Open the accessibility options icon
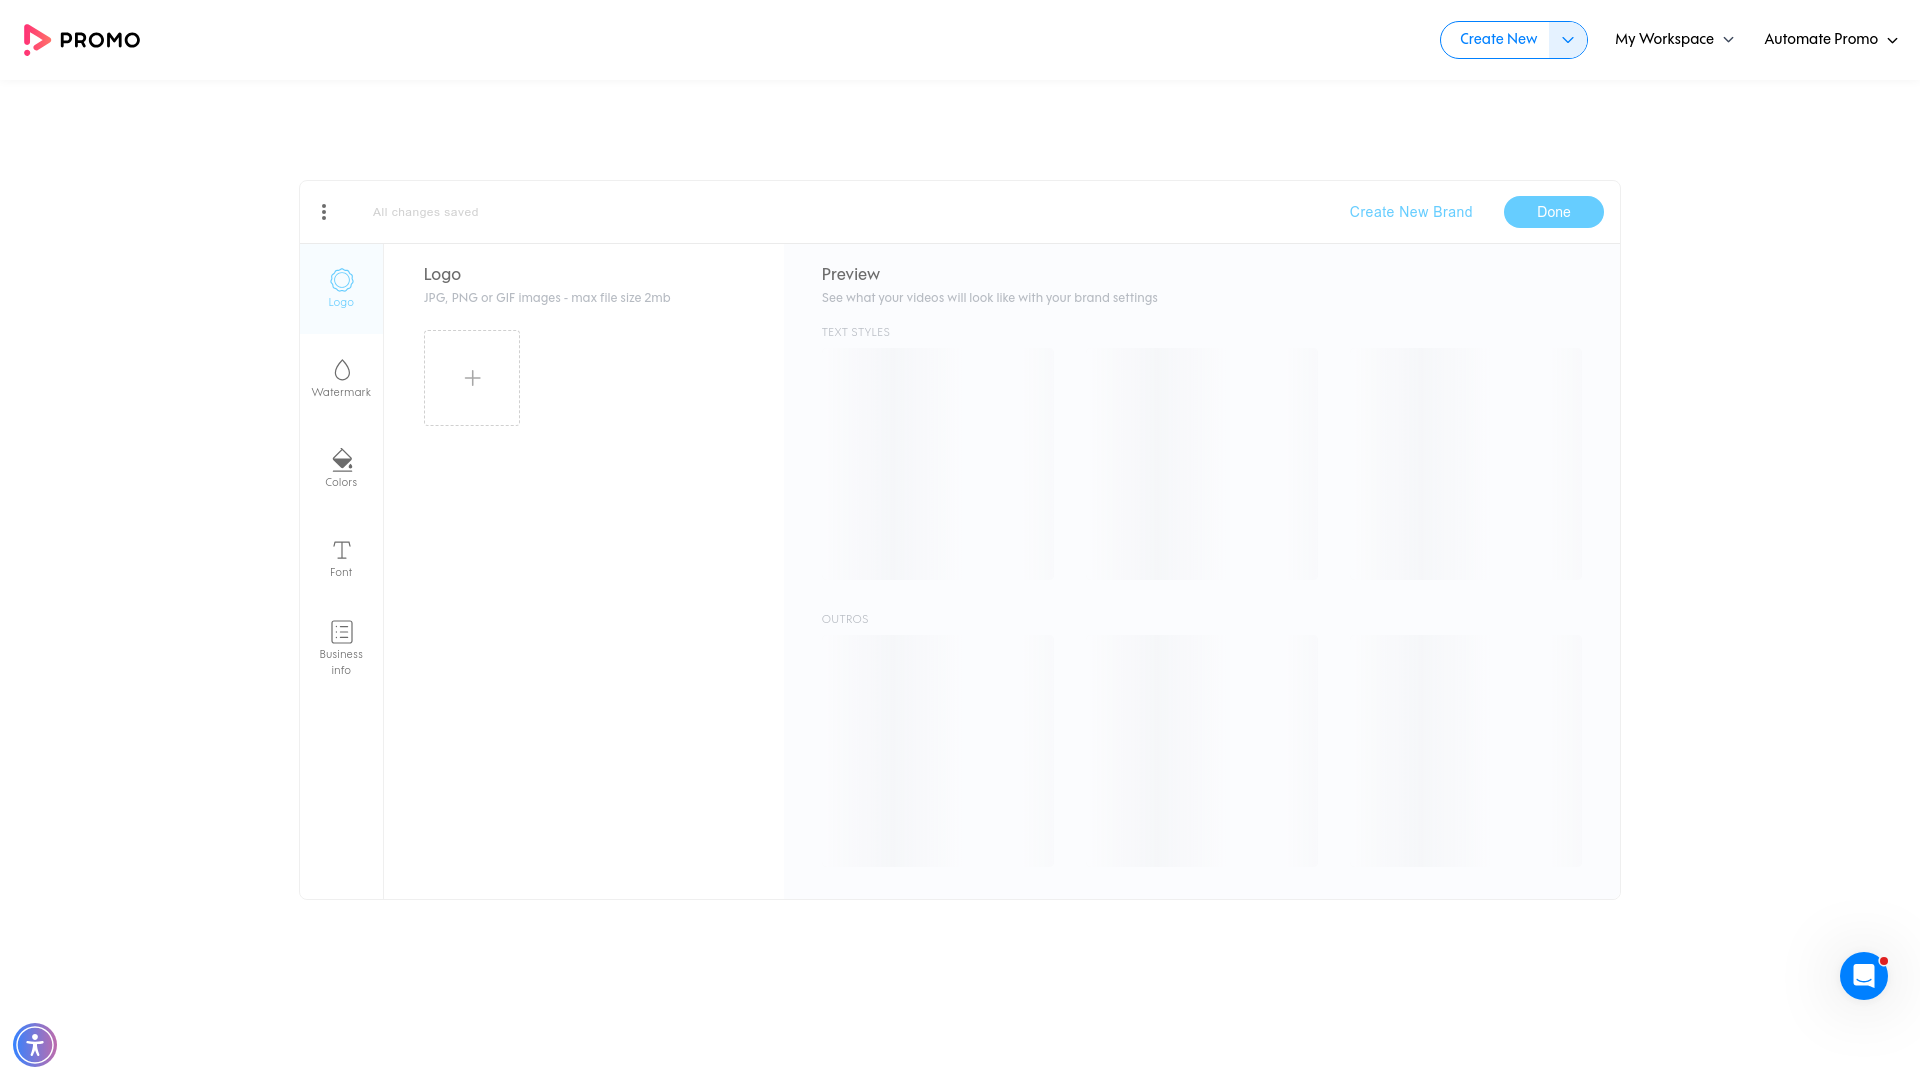Screen dimensions: 1920x1080 pyautogui.click(x=35, y=1045)
